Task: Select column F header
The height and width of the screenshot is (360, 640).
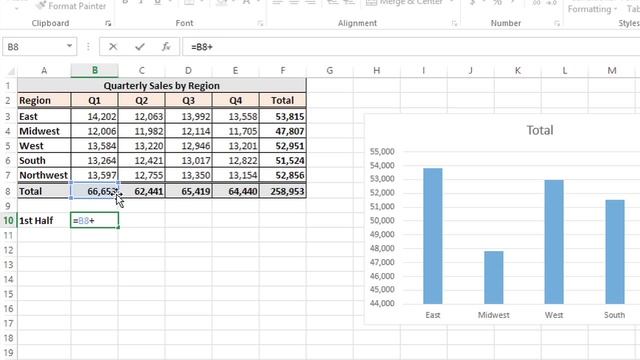Action: pyautogui.click(x=282, y=71)
